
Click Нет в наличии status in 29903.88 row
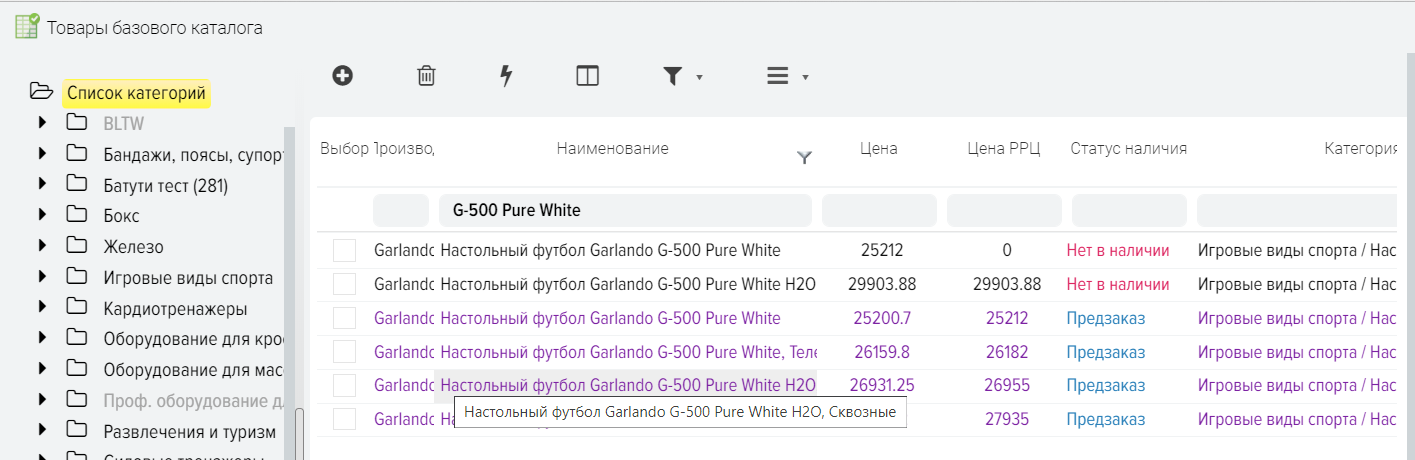tap(1118, 284)
